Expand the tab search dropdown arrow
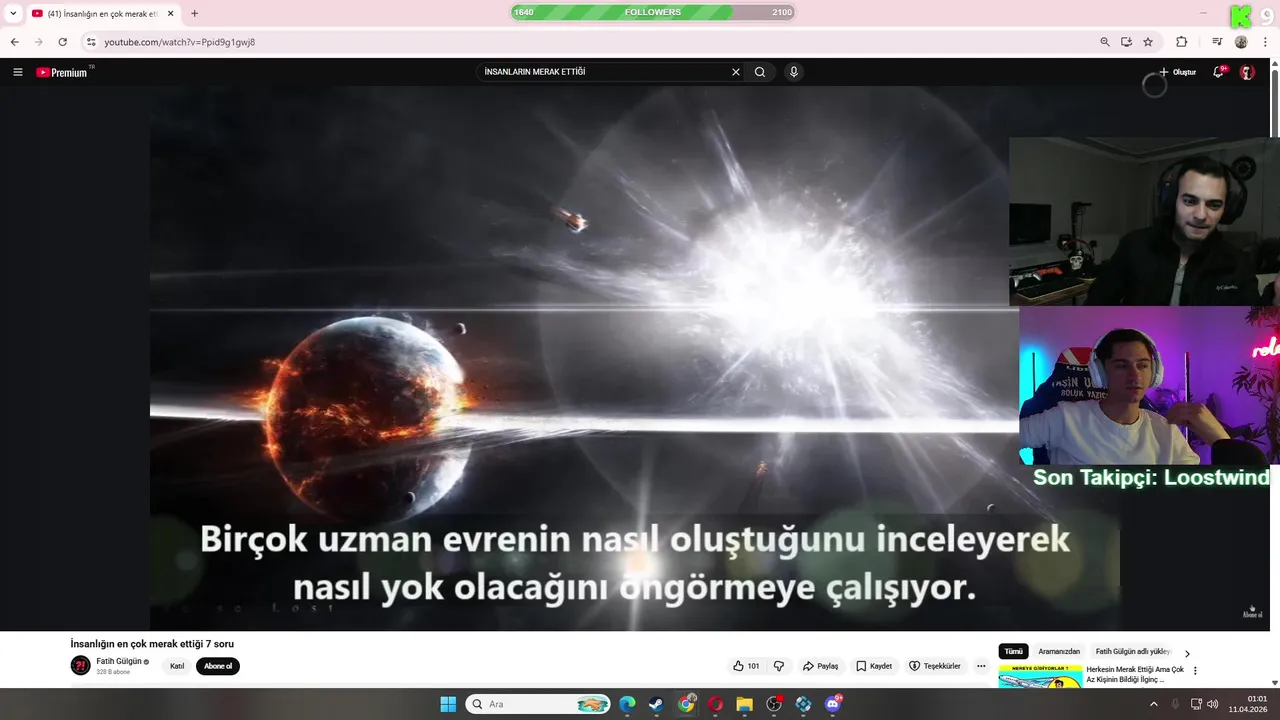Screen dimensions: 1280x720 13,13
